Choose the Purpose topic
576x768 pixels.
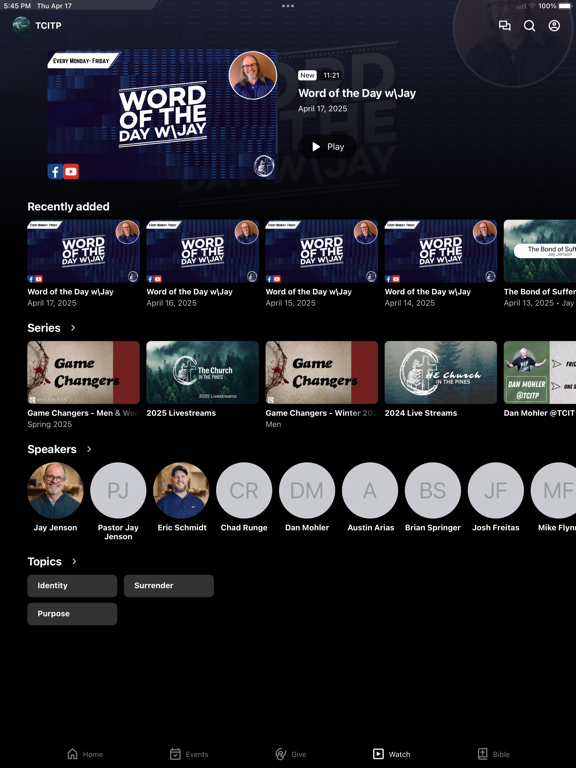(72, 614)
